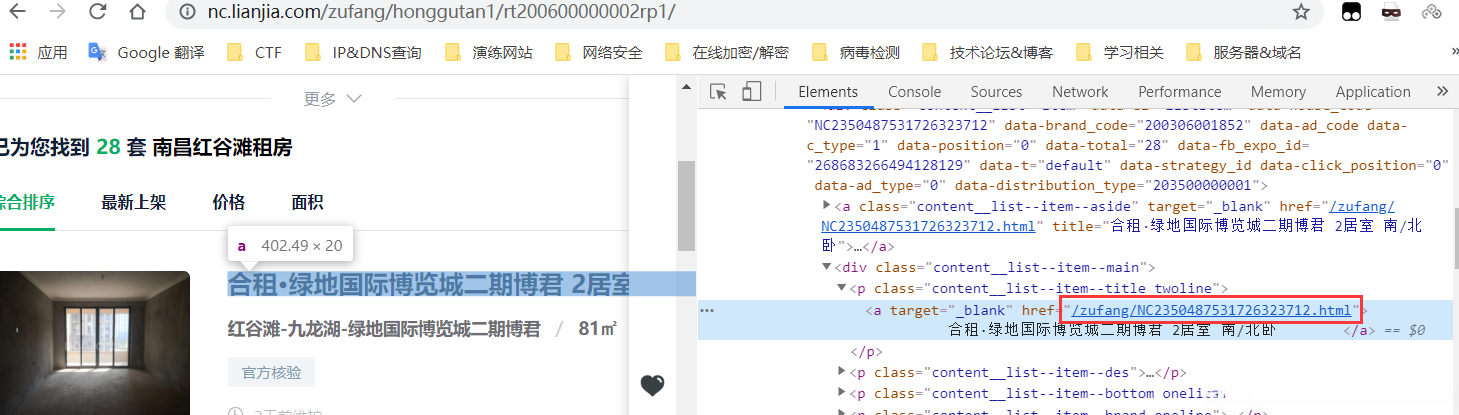Open the incognito-style mask extension icon

click(1391, 12)
